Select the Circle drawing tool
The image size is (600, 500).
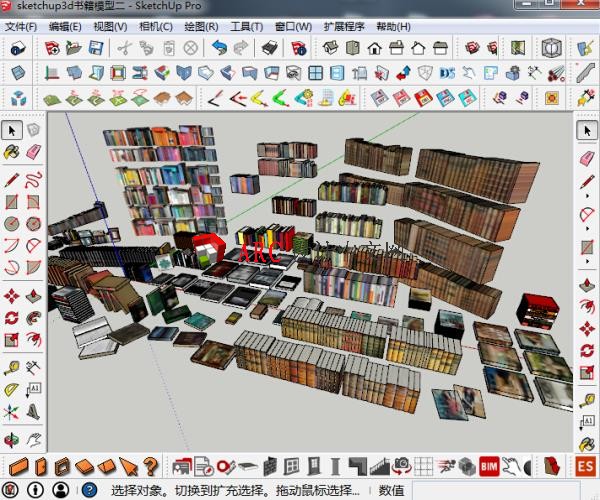point(12,224)
